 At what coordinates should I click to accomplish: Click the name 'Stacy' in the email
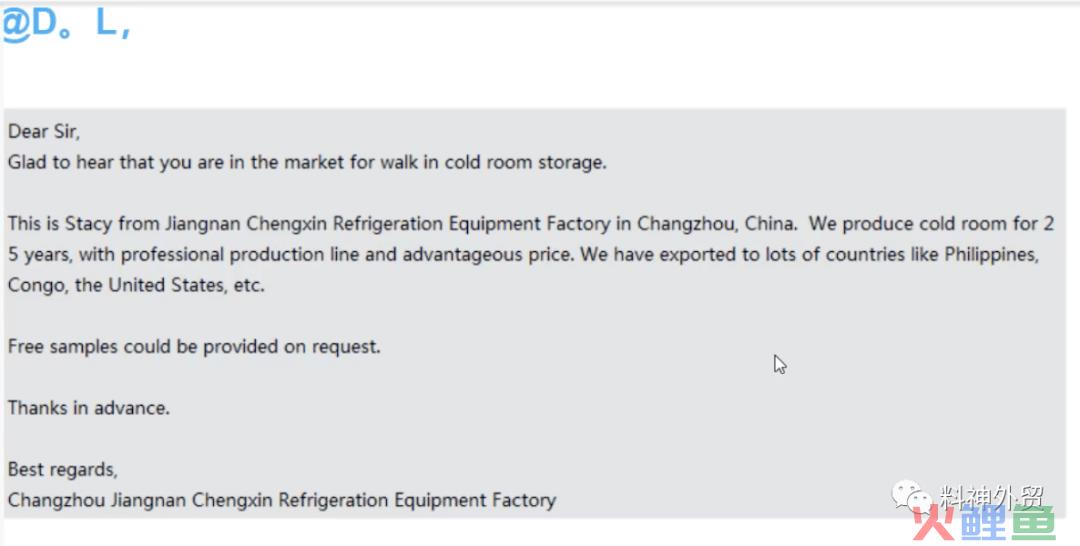[89, 224]
